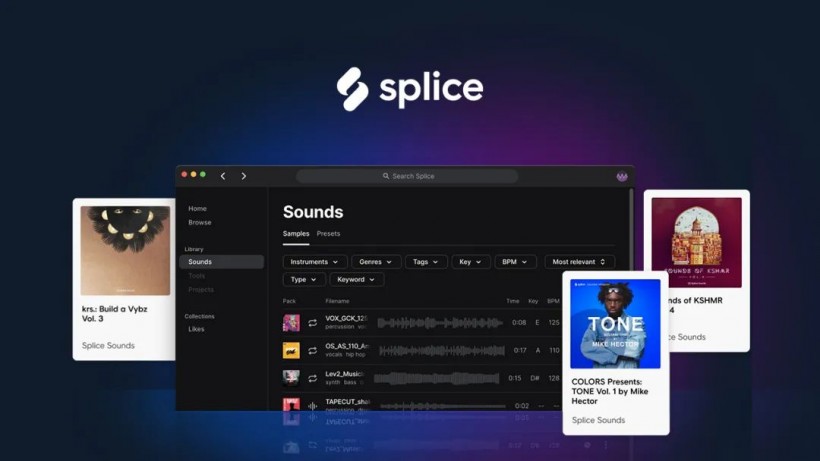This screenshot has height=461, width=820.
Task: Expand the Keyword filter dropdown
Action: click(357, 280)
